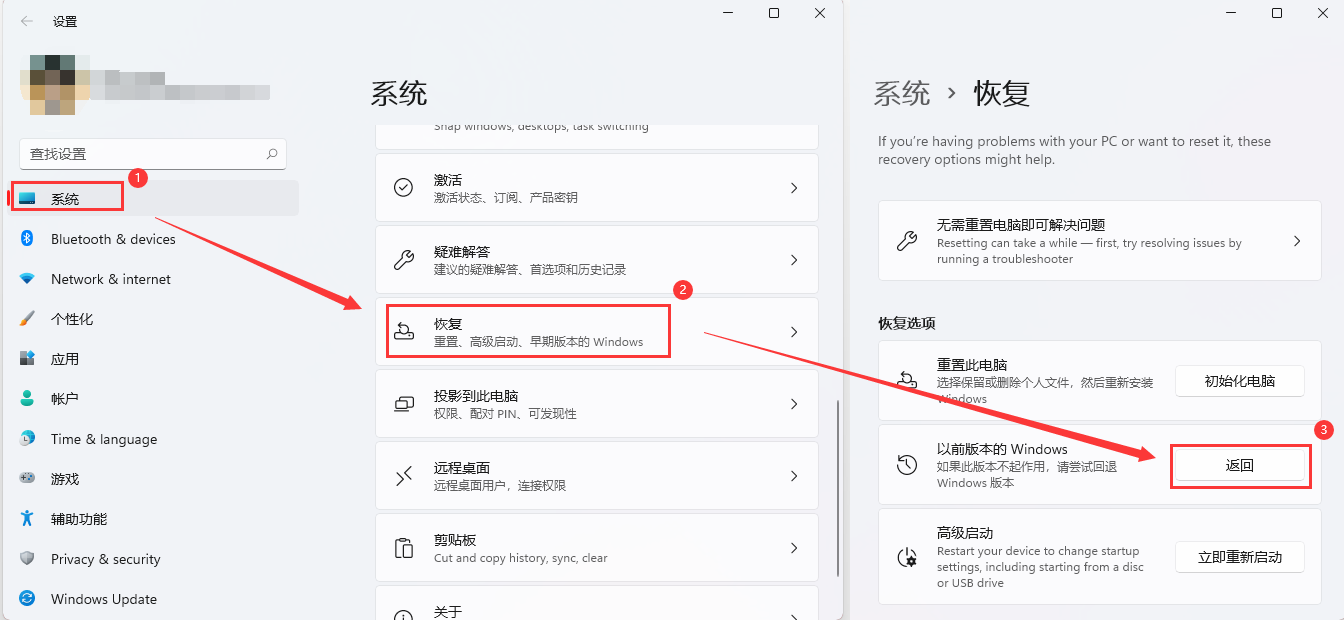The width and height of the screenshot is (1344, 620).
Task: Click the 应用 apps sidebar icon
Action: pyautogui.click(x=28, y=359)
